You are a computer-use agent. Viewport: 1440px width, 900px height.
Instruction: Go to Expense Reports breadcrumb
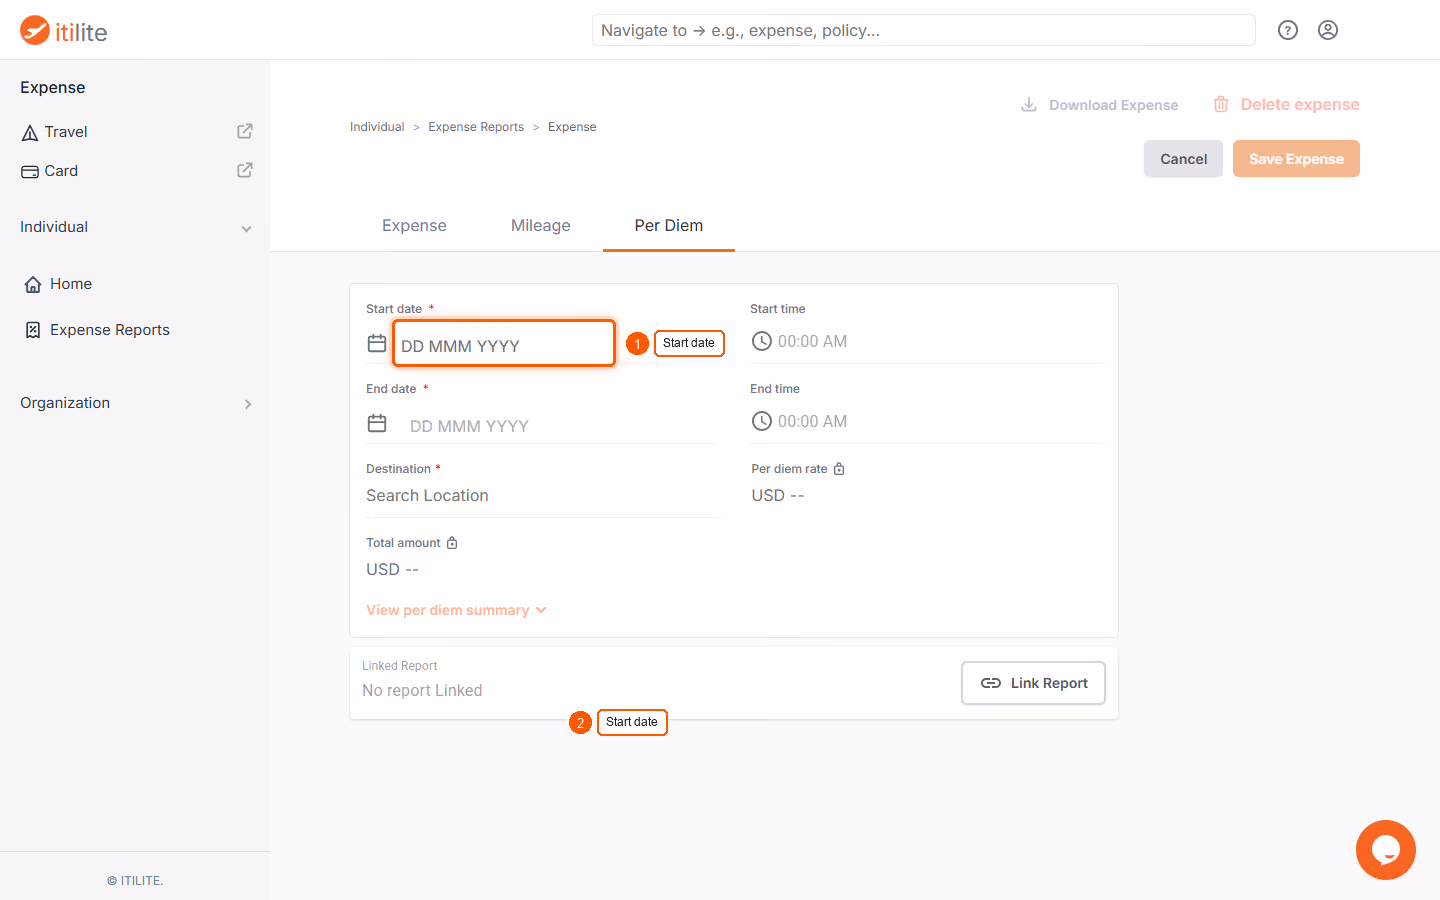[476, 127]
